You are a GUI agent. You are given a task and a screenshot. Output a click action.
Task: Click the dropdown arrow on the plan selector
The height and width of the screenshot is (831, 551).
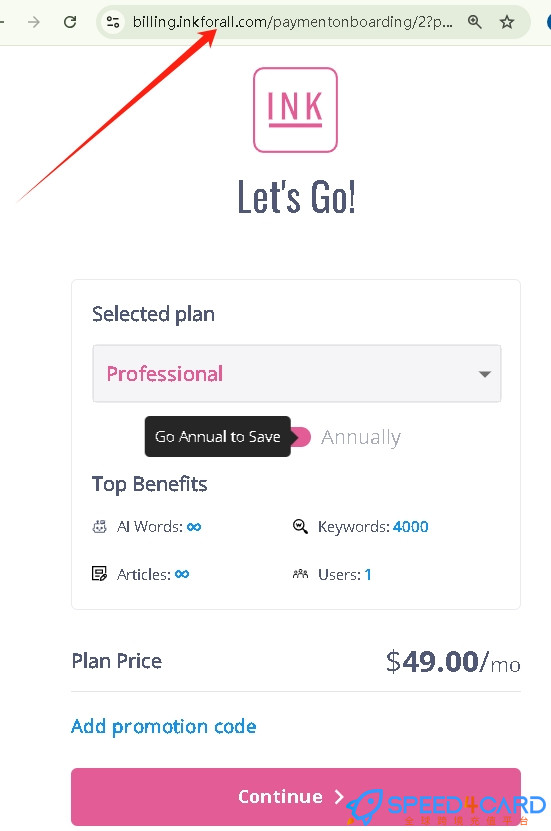pos(484,374)
